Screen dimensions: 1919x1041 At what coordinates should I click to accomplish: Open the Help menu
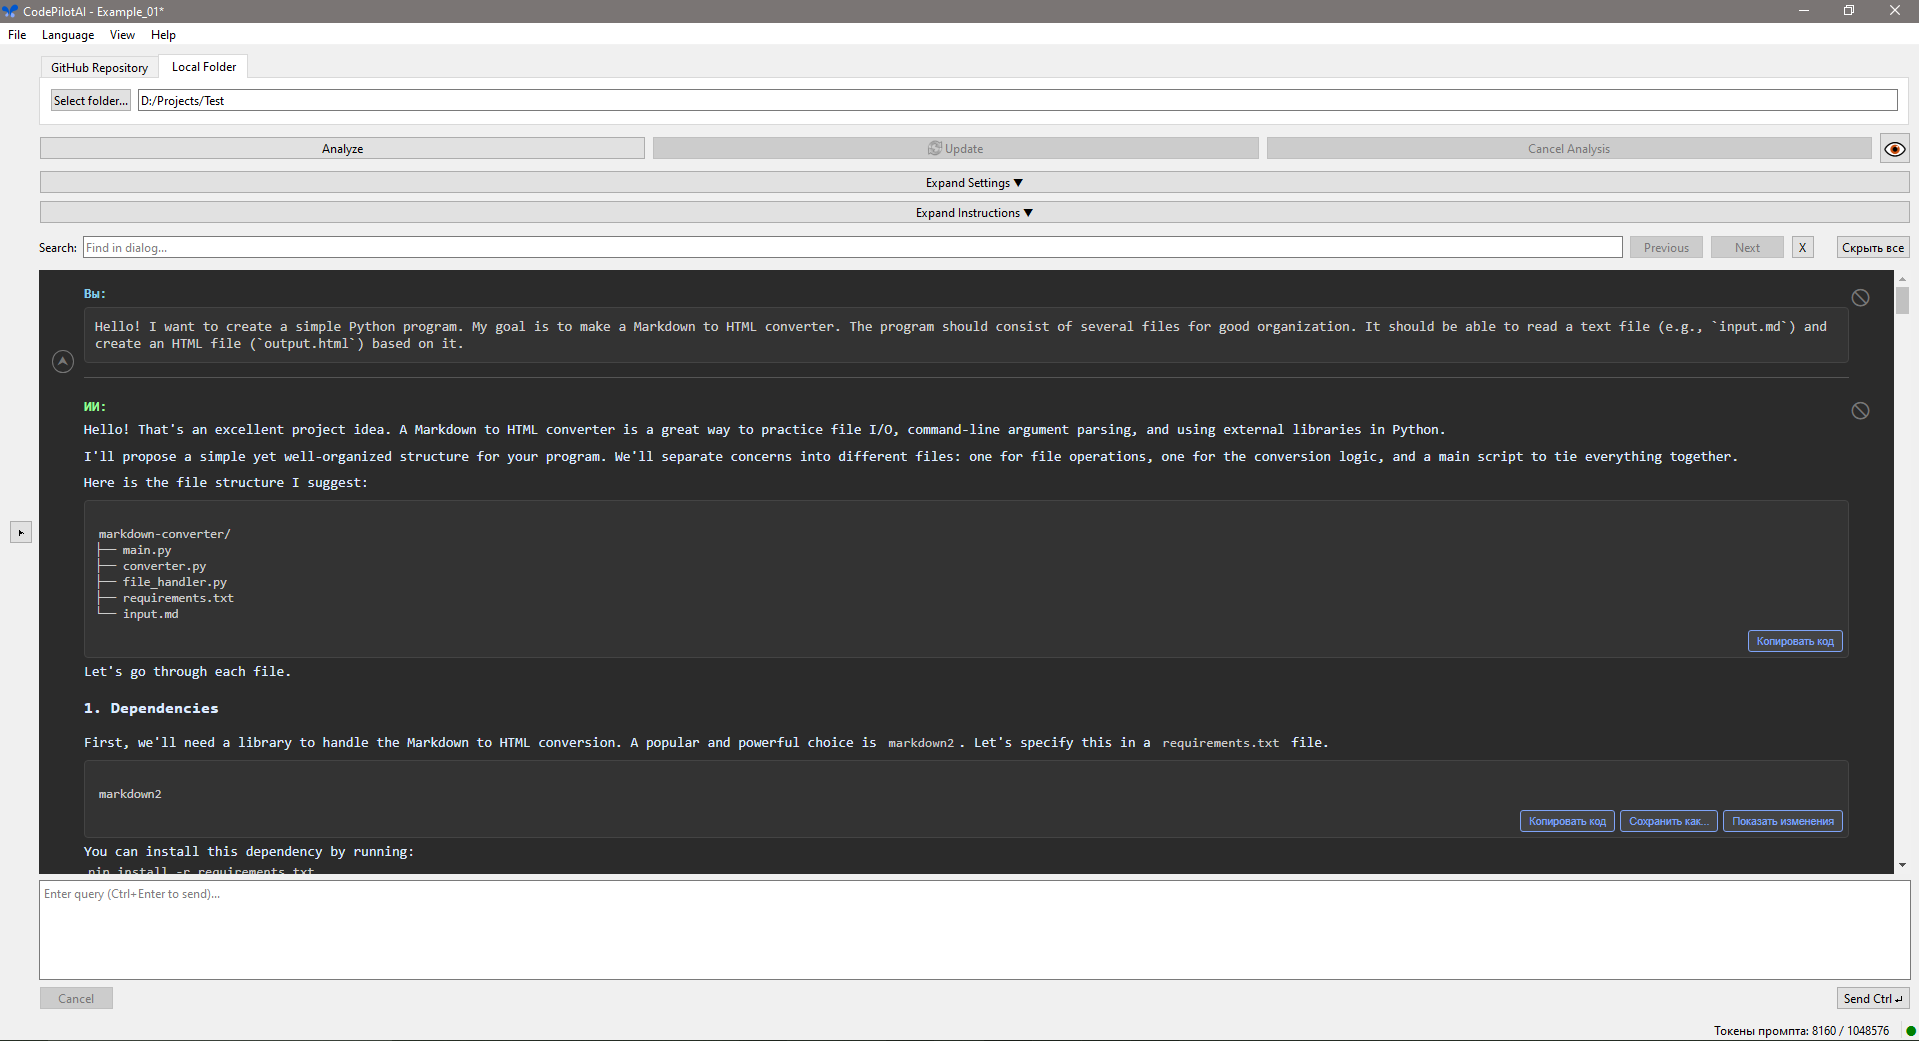pyautogui.click(x=163, y=35)
